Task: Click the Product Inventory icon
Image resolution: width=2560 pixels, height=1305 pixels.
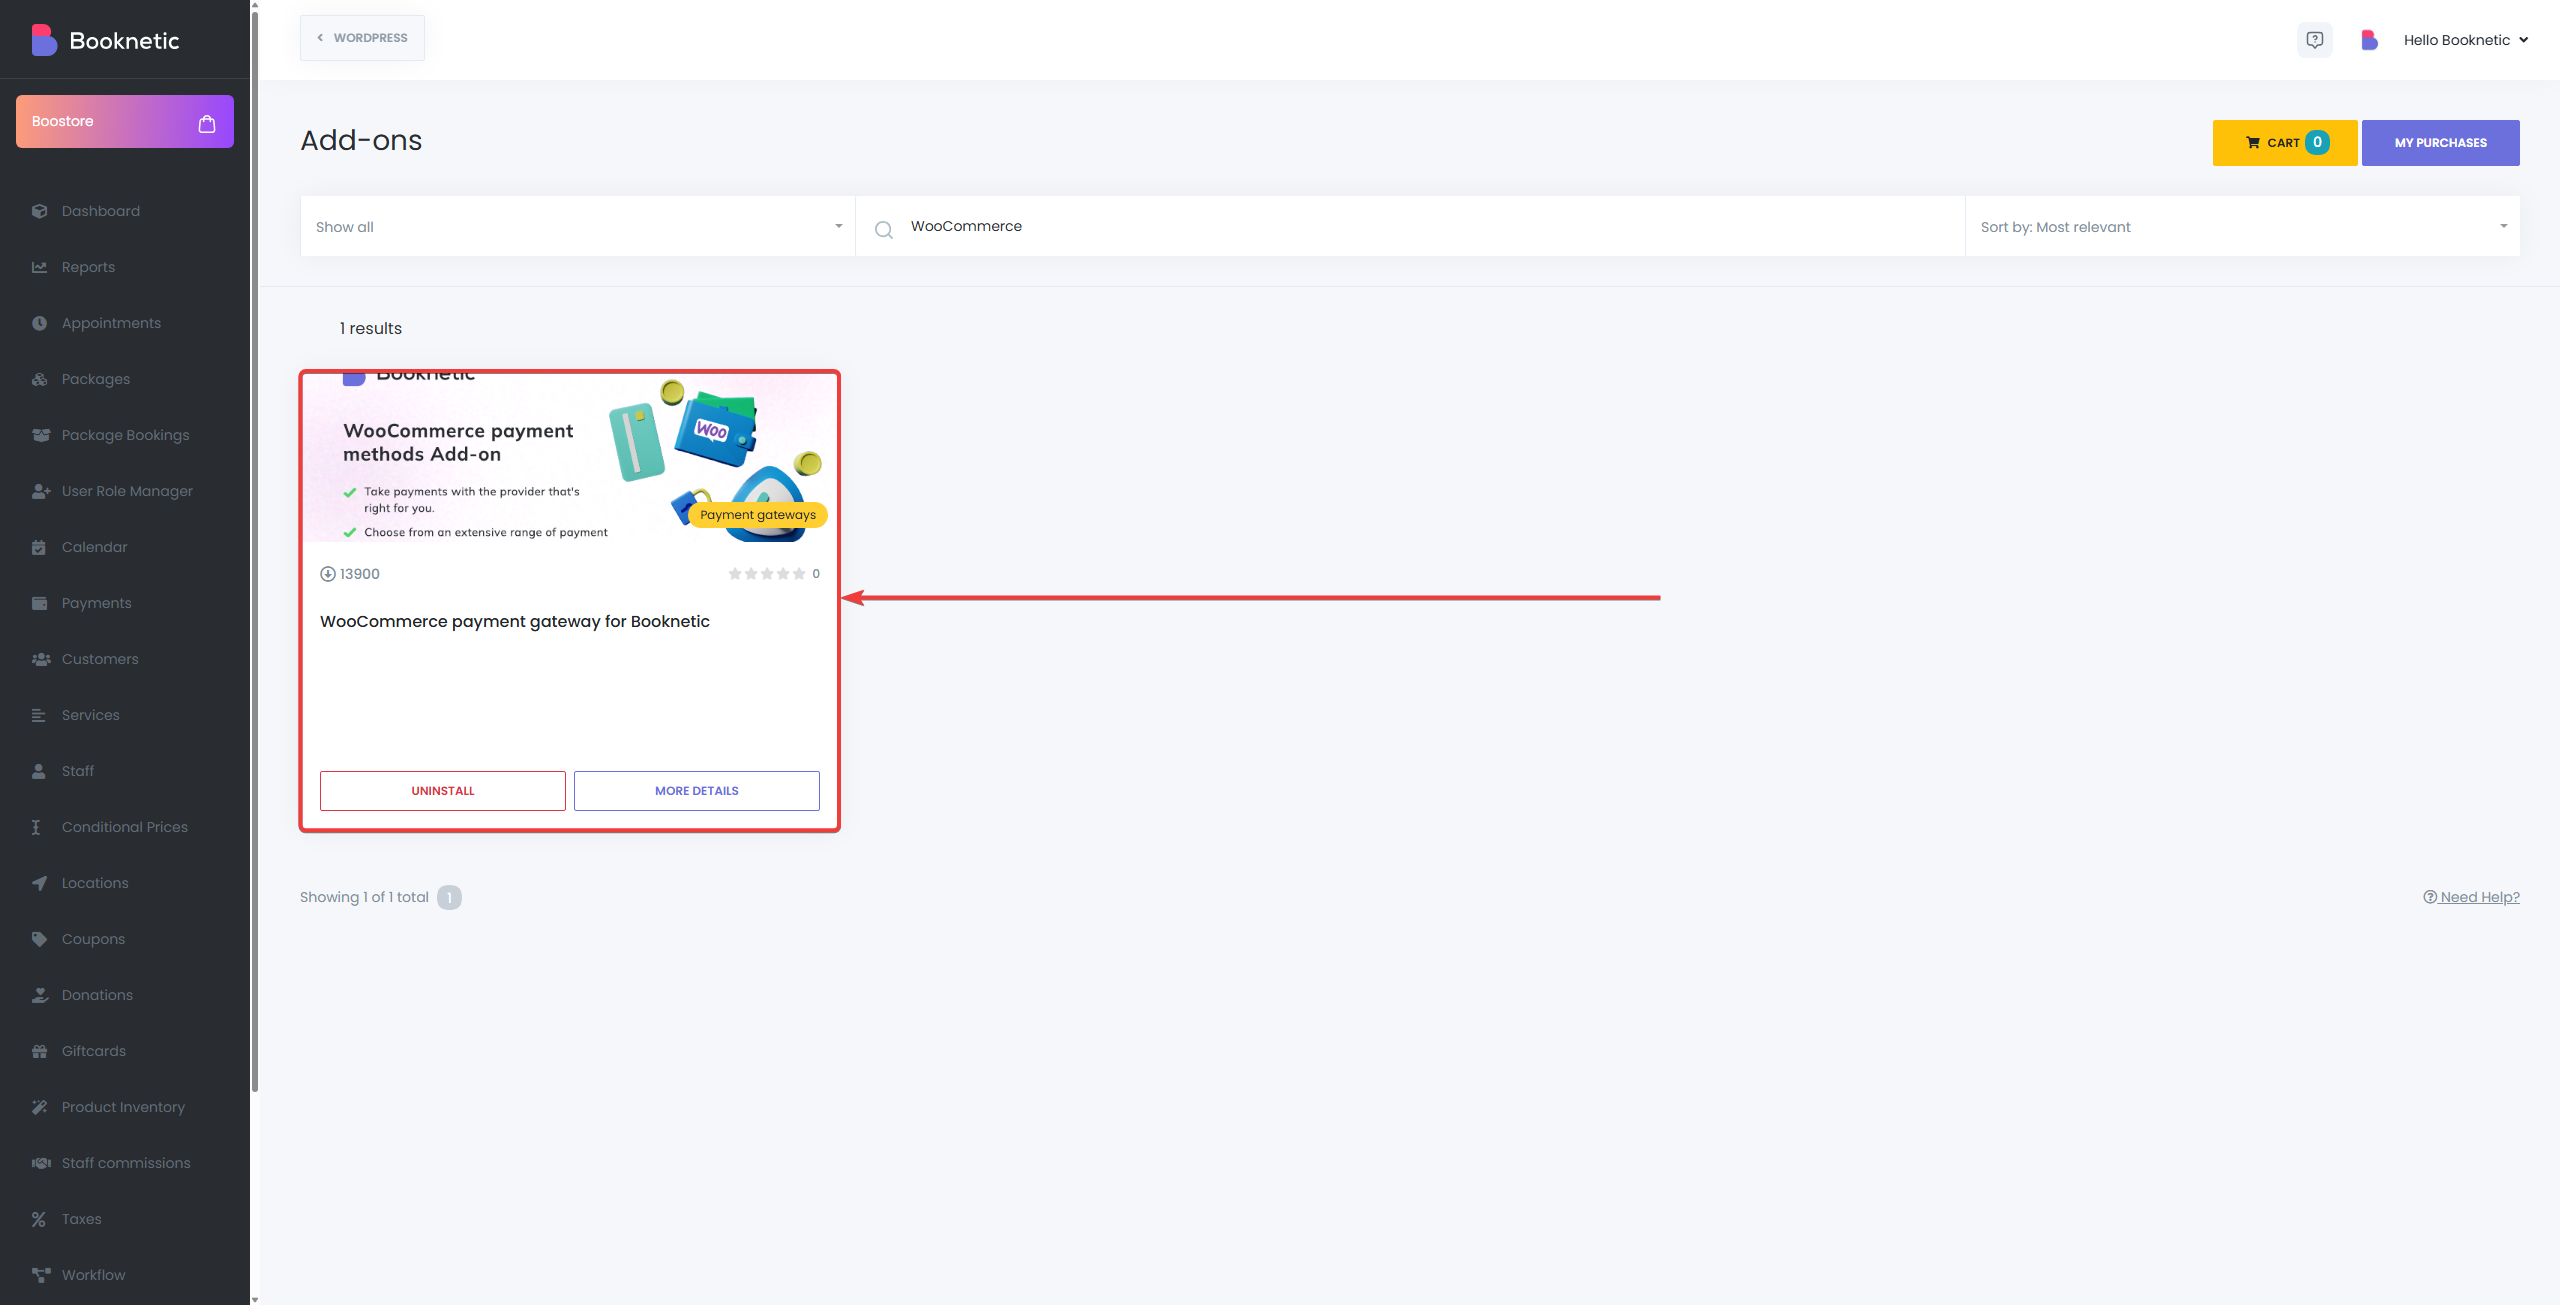Action: click(40, 1107)
